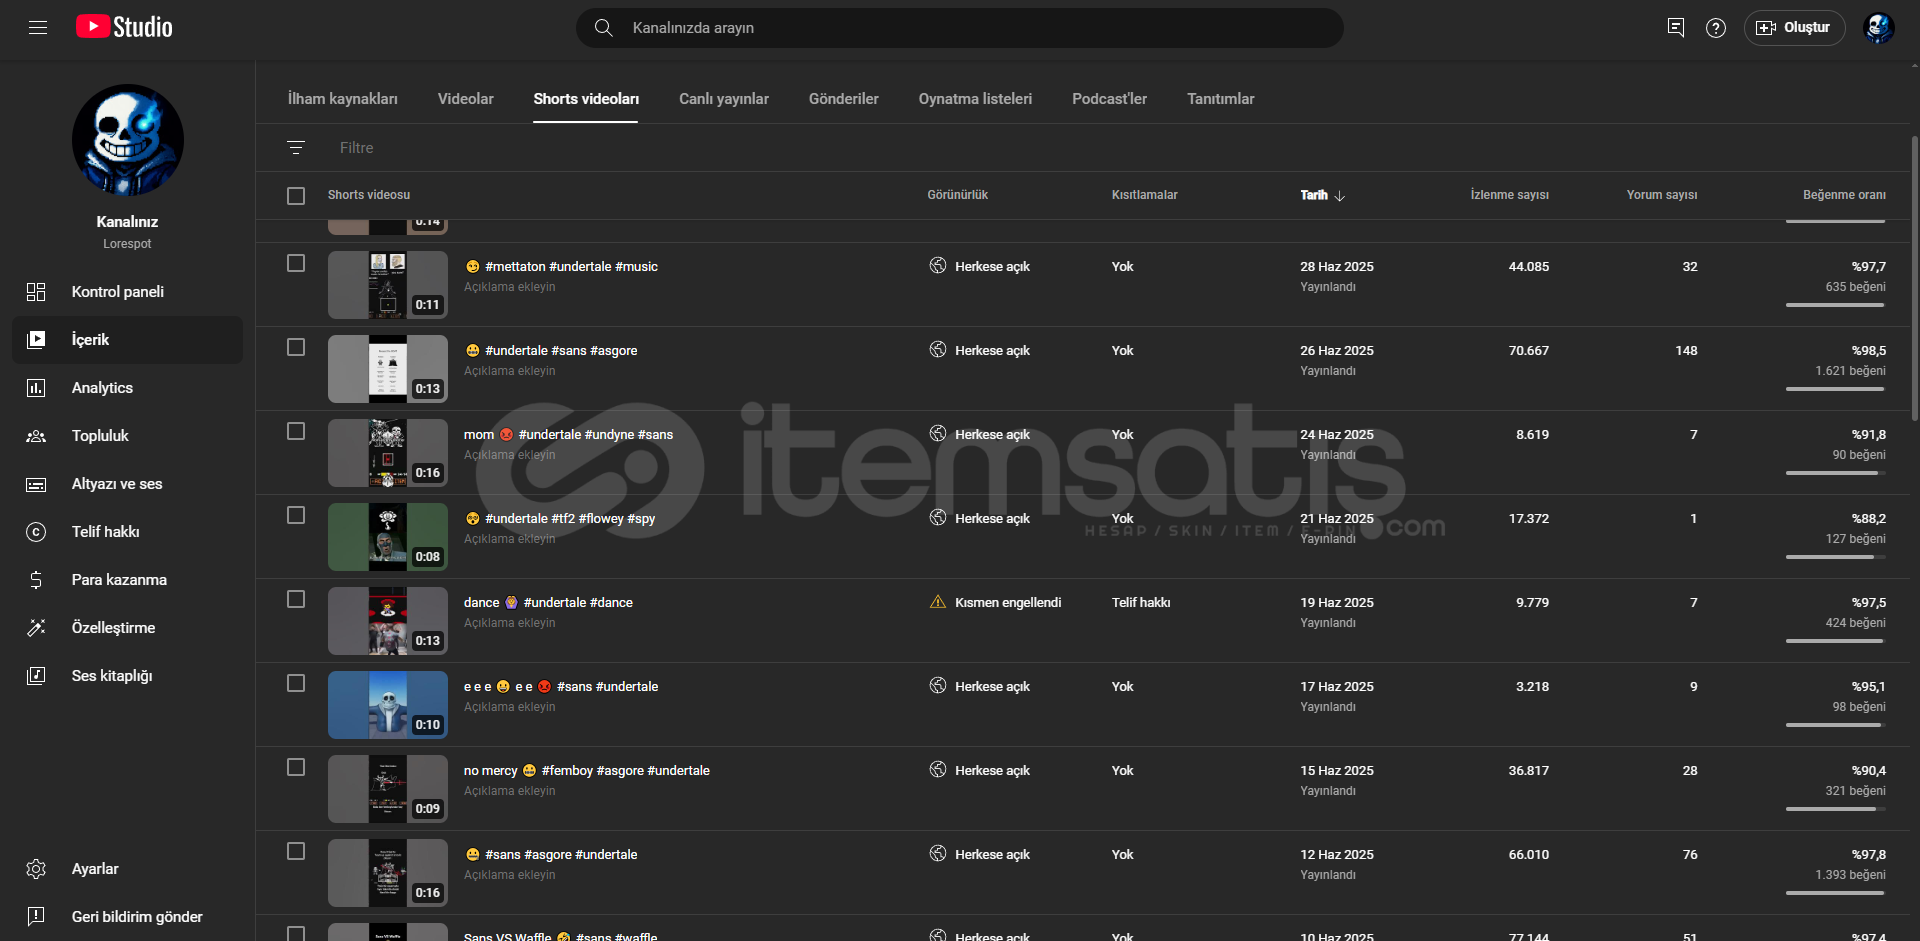Image resolution: width=1920 pixels, height=941 pixels.
Task: Switch to Tanıtımlar tab
Action: coord(1220,99)
